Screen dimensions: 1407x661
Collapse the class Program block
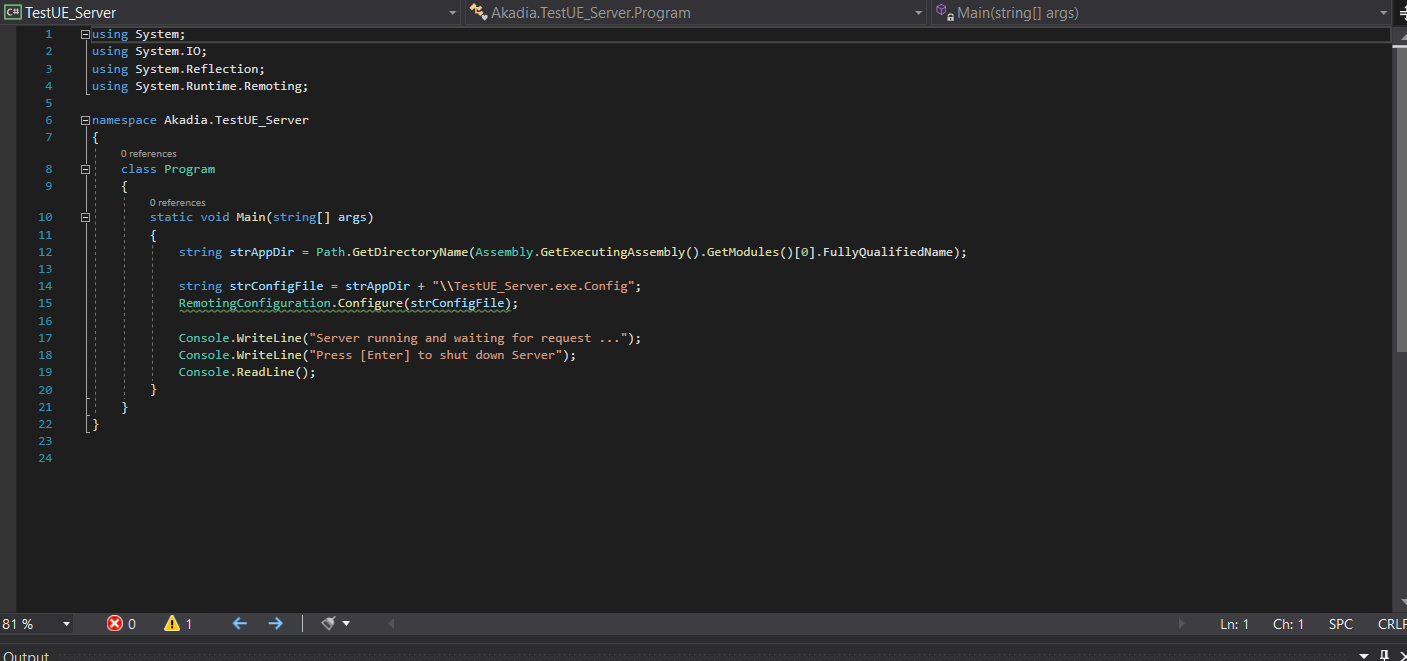coord(85,169)
